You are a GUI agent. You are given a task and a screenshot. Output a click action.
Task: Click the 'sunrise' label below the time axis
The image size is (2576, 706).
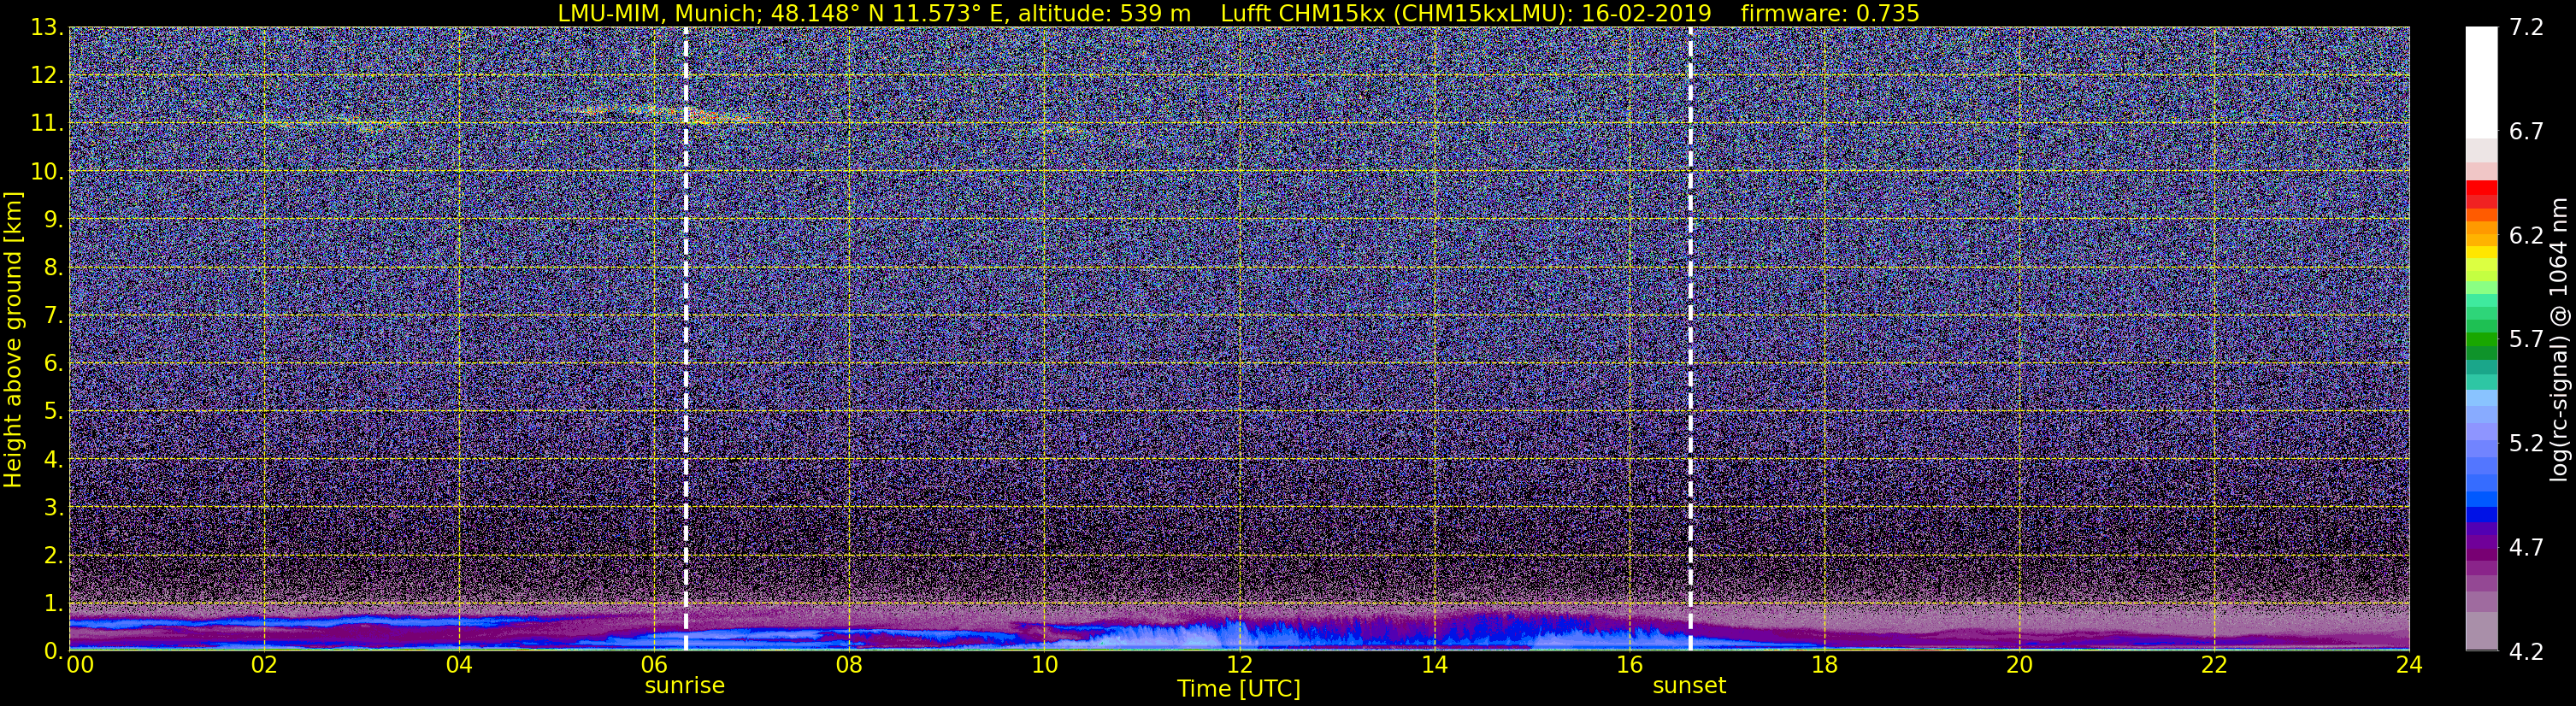coord(684,686)
